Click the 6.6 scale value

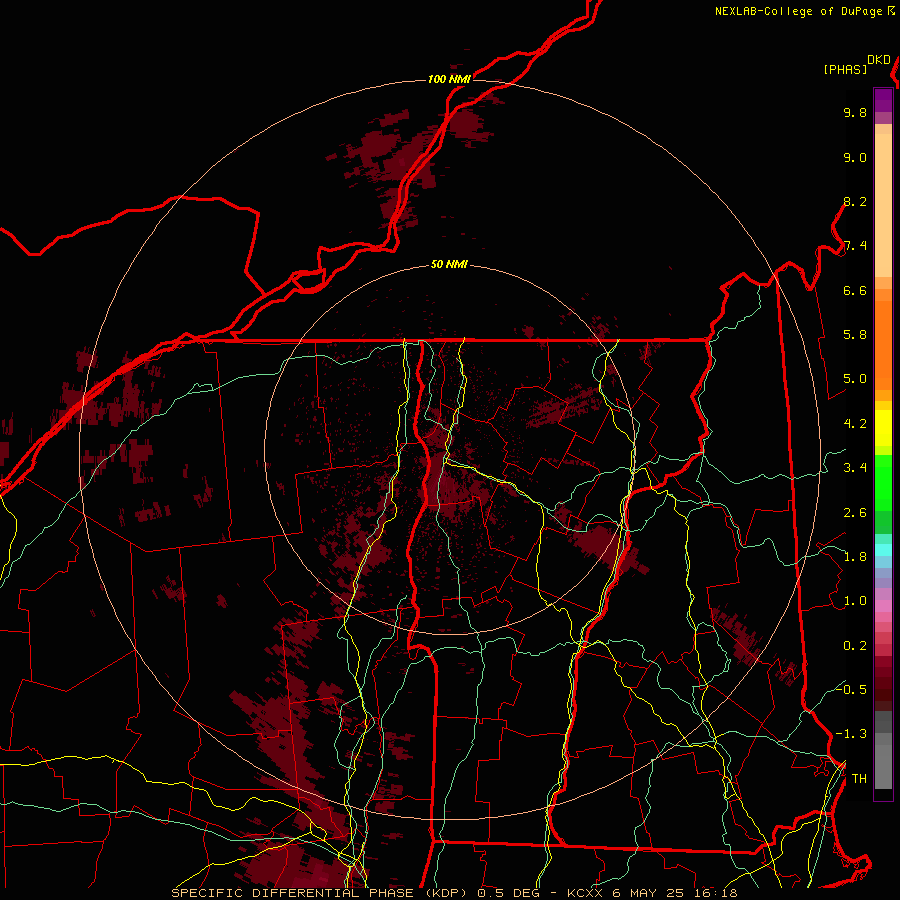(855, 290)
